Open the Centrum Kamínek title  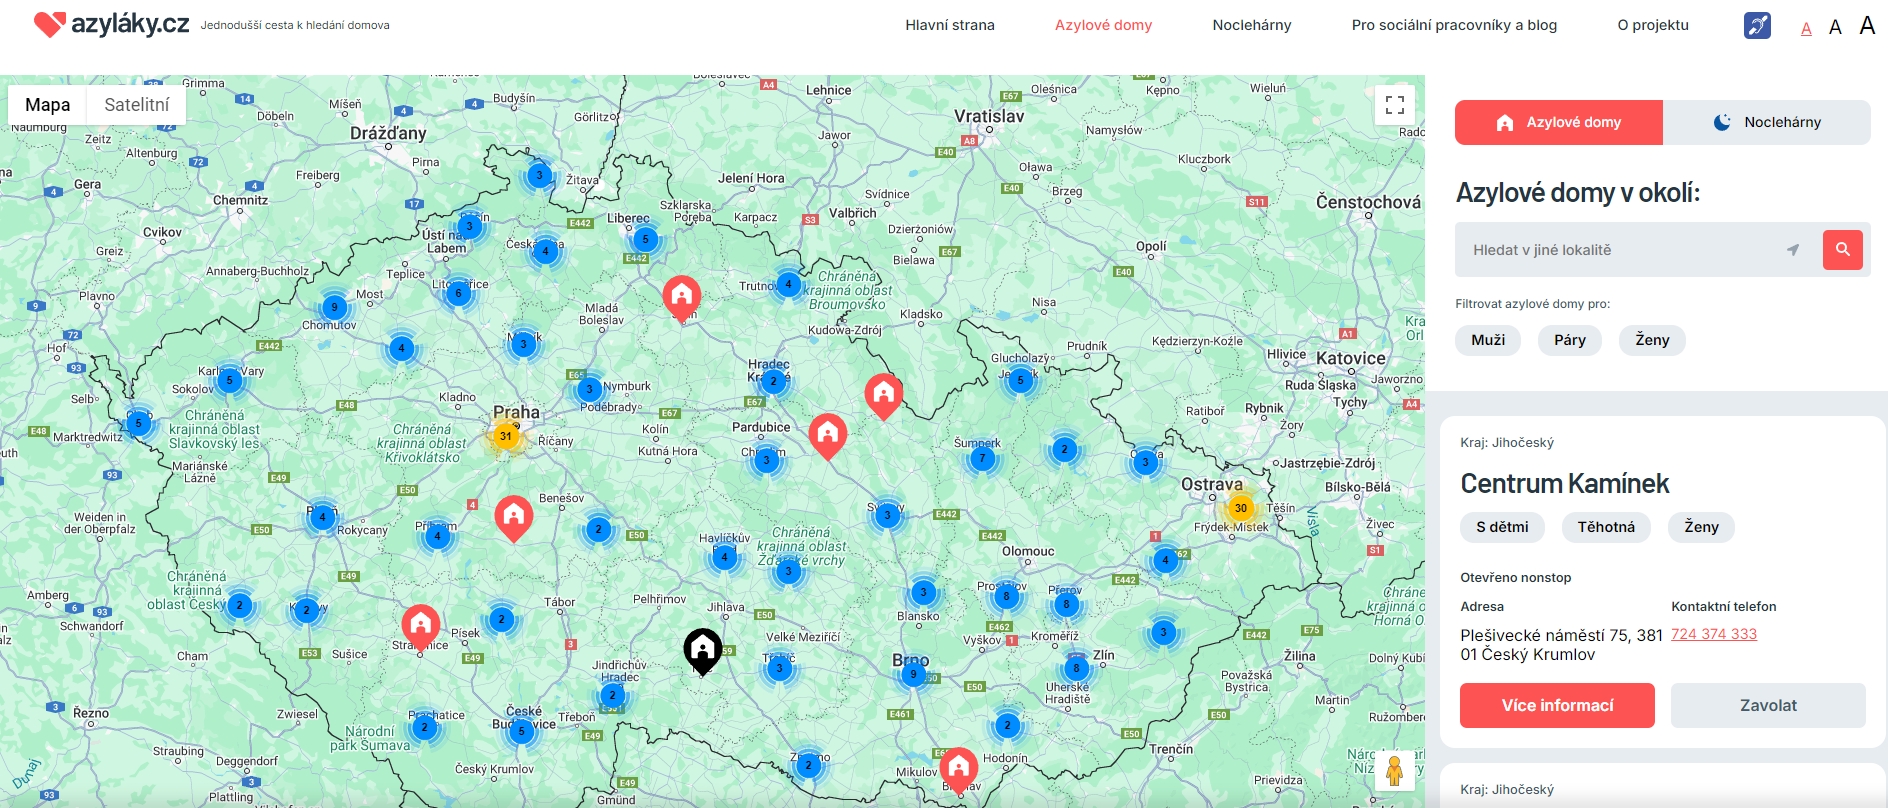1564,484
